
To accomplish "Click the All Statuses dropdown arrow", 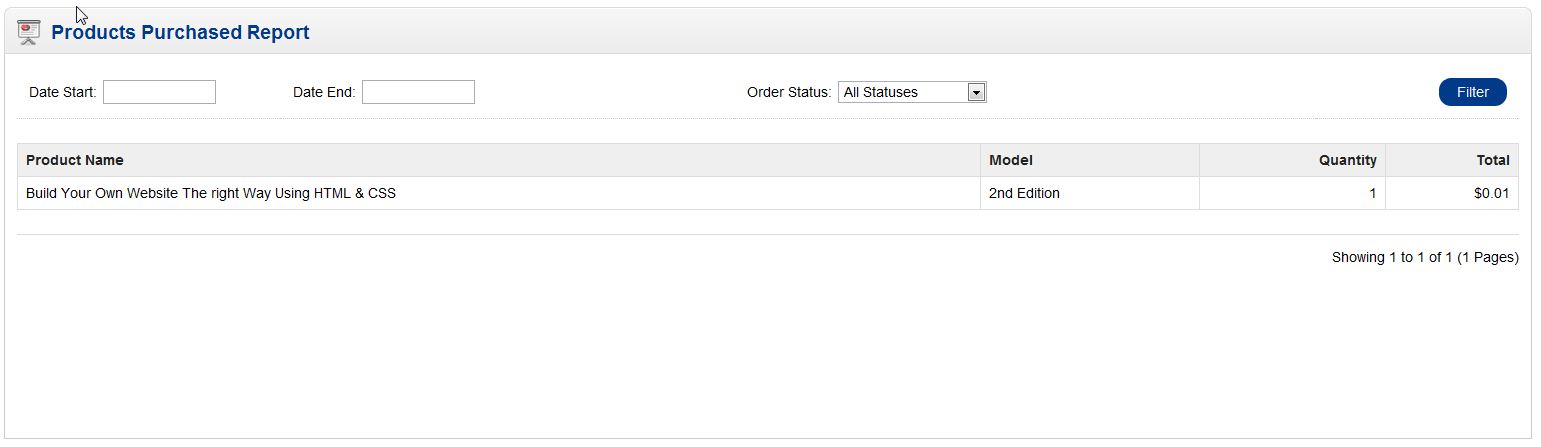I will point(977,92).
